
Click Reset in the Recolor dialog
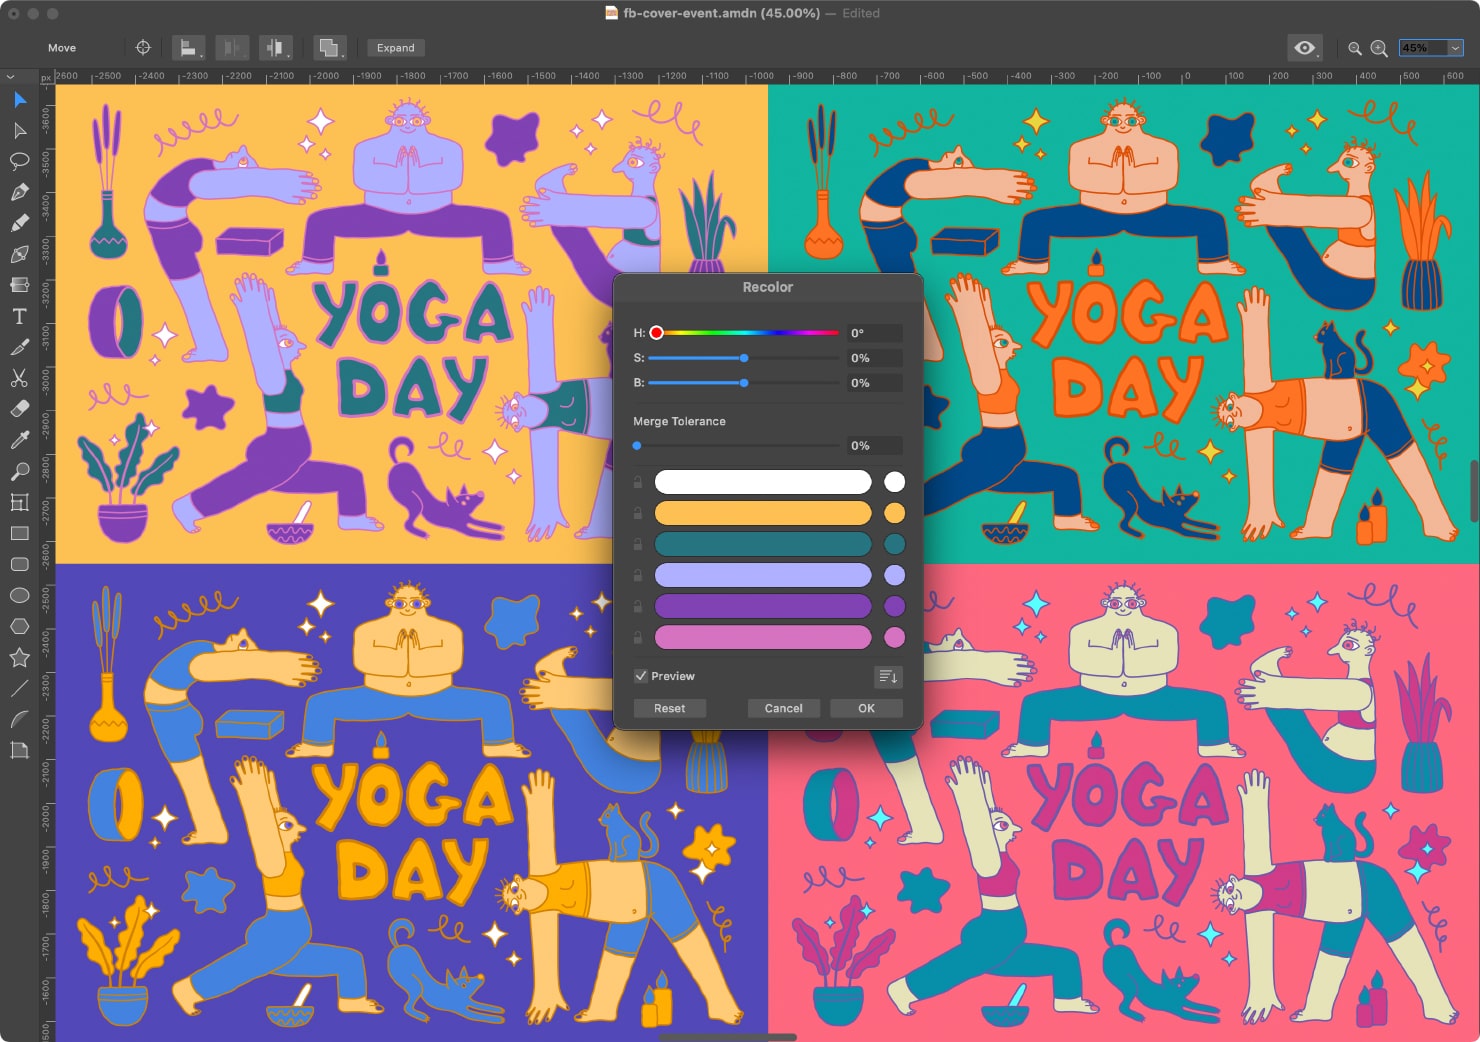(669, 708)
